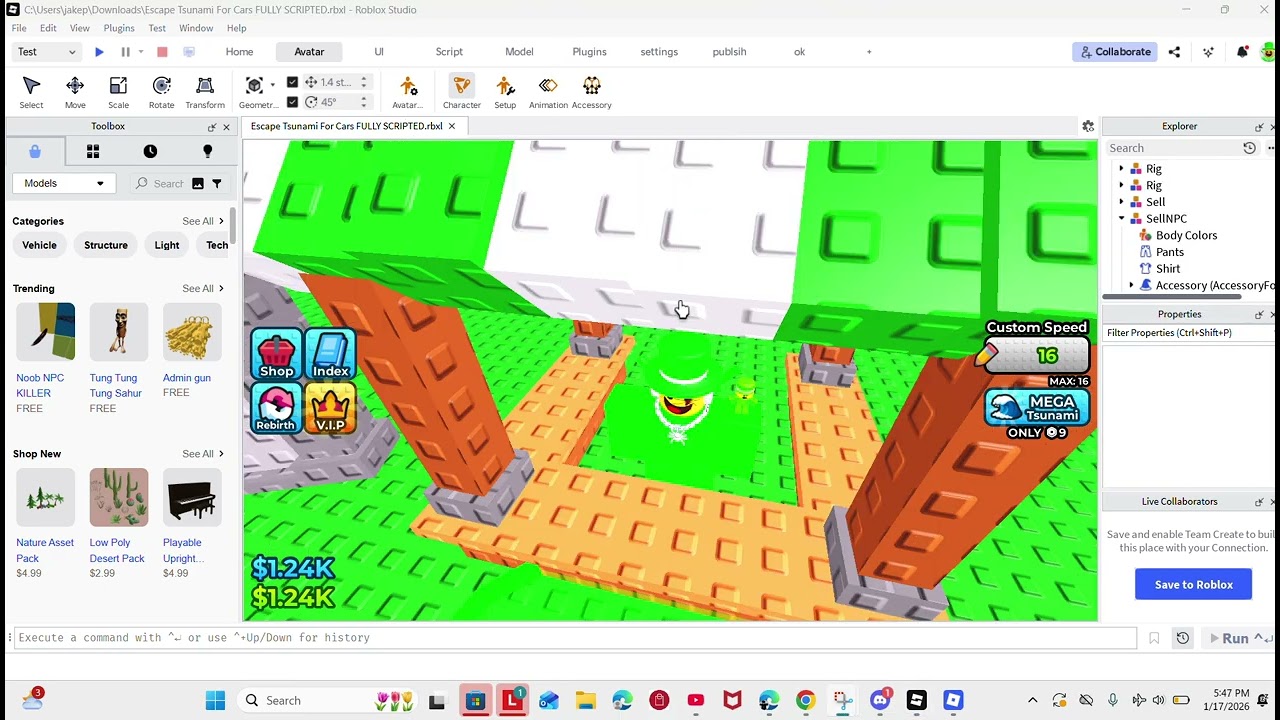Click the Save to Roblox button
Screen dimensions: 1280x720
pyautogui.click(x=1193, y=585)
